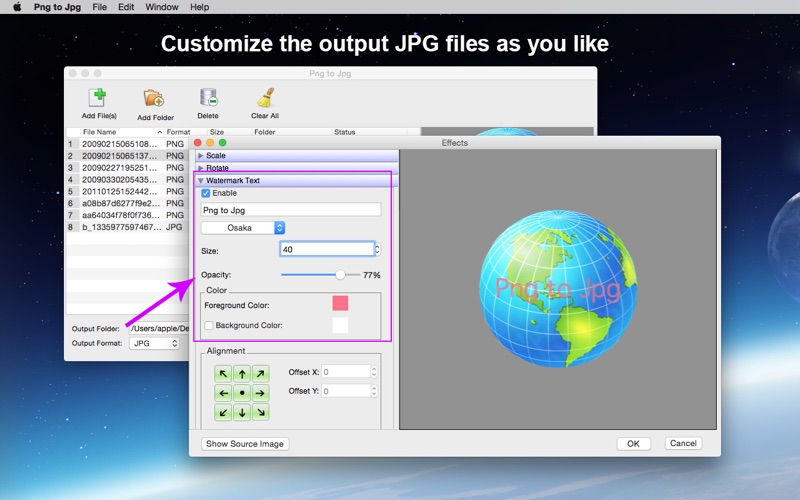The image size is (800, 500).
Task: Open the Osaka font dropdown
Action: 243,228
